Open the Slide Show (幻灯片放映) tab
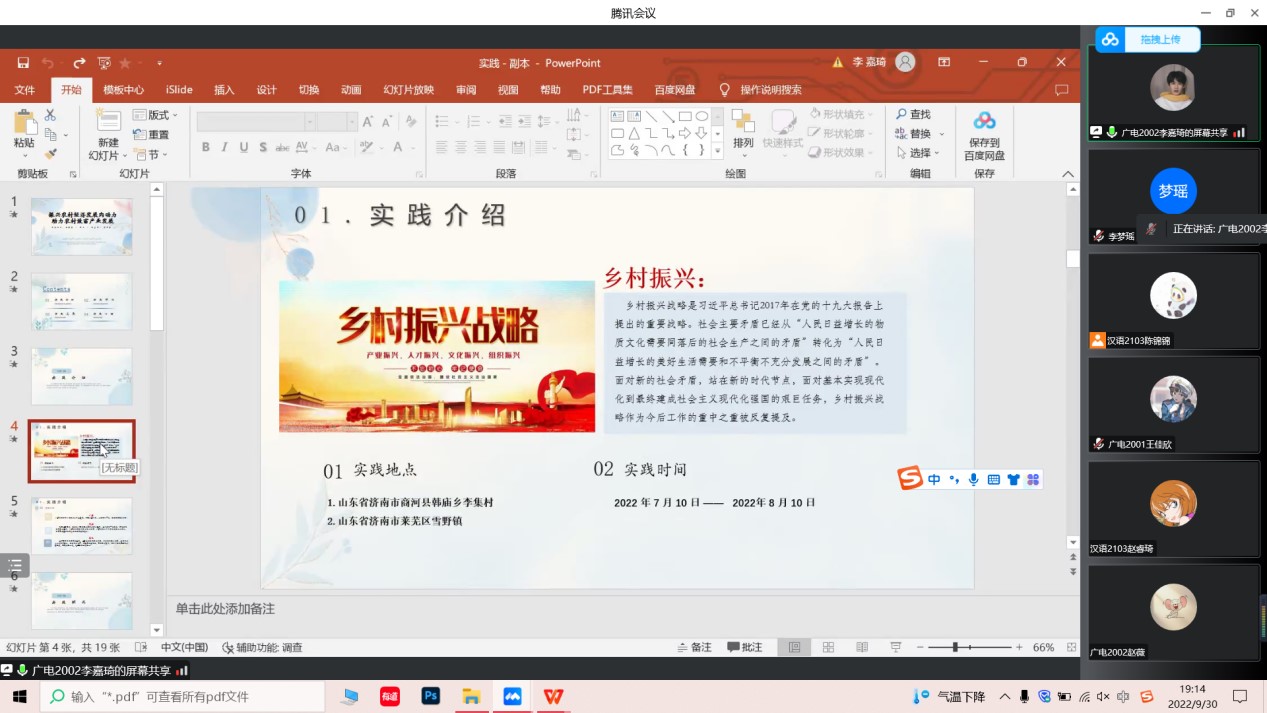The image size is (1267, 713). click(408, 90)
